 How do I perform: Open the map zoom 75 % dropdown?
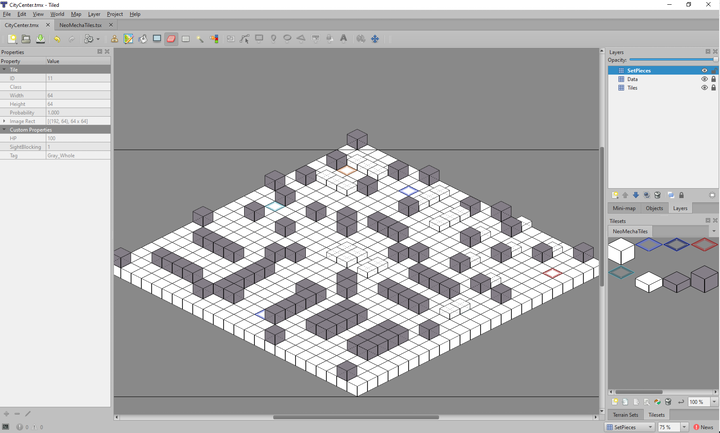click(684, 427)
